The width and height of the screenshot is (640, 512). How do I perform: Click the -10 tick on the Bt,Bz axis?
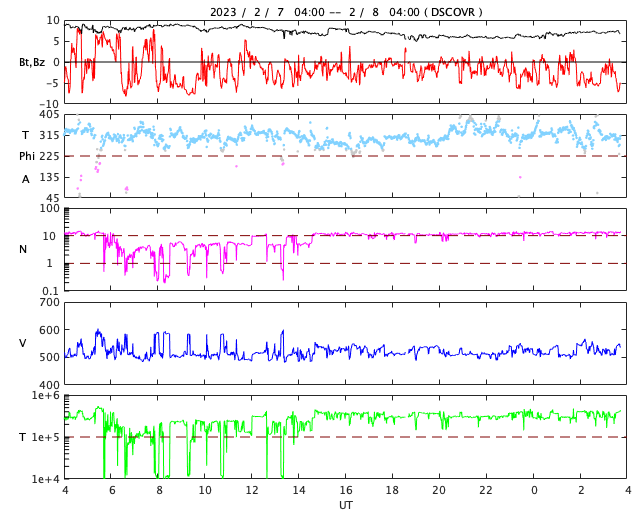50,104
